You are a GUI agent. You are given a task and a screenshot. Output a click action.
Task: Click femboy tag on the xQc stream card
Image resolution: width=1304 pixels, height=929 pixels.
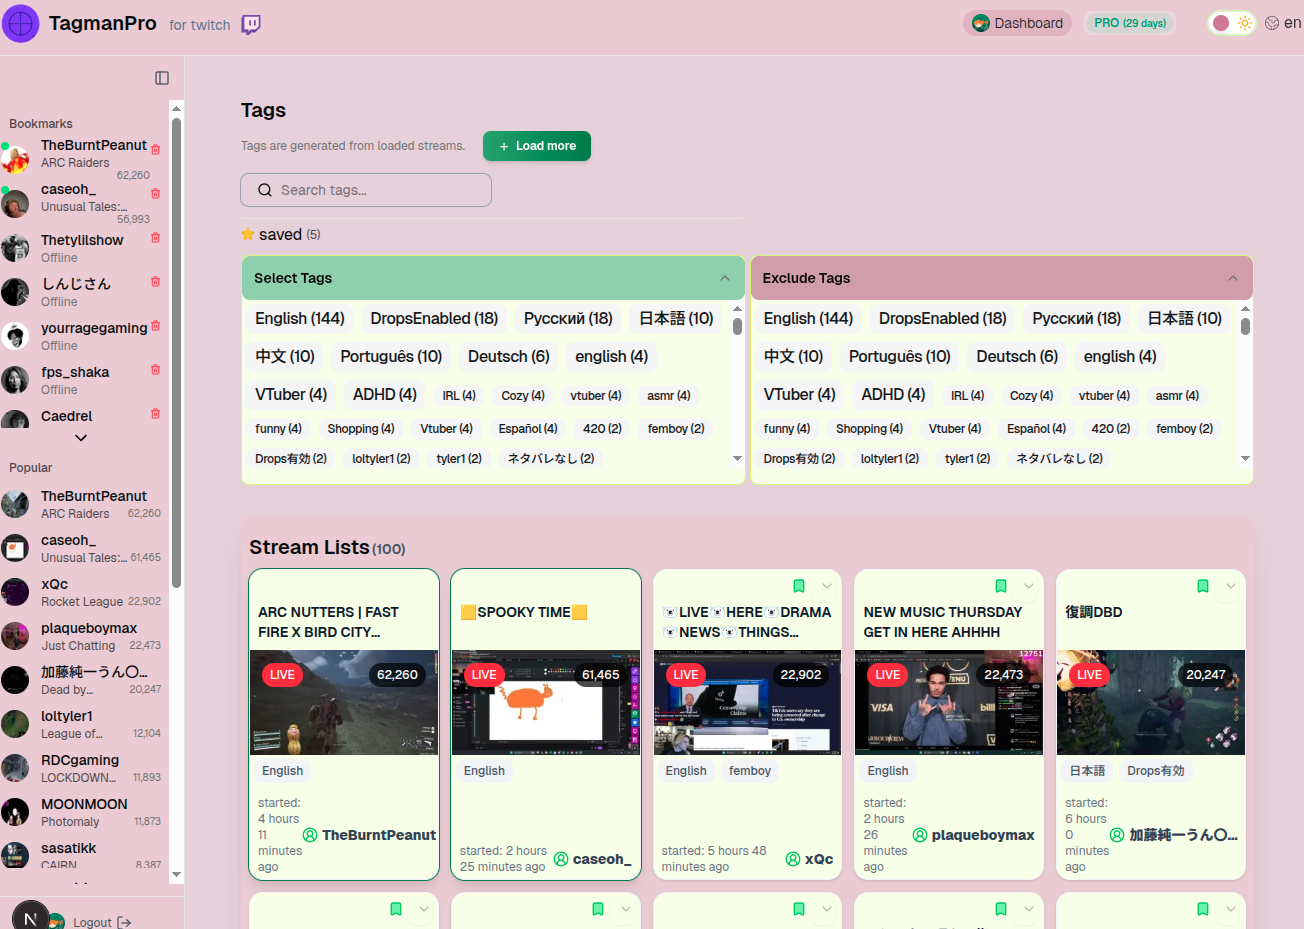click(x=750, y=771)
